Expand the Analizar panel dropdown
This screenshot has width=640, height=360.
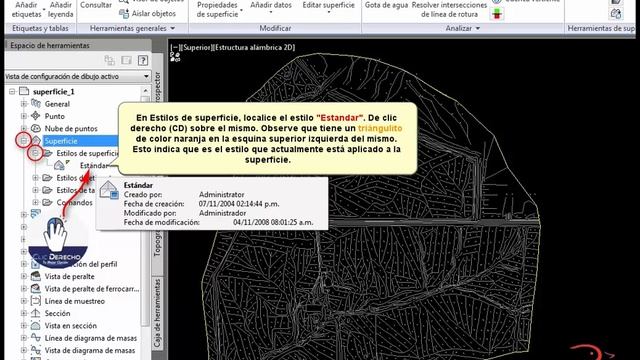(478, 28)
